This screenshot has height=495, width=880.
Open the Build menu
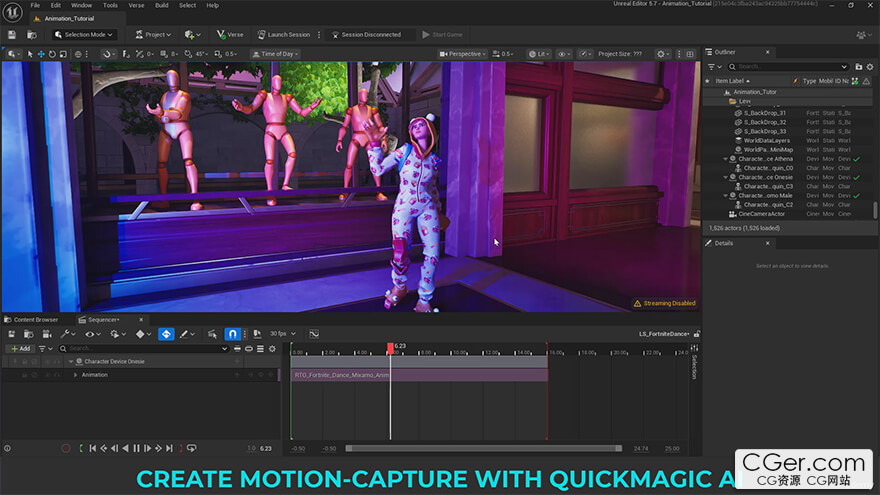[160, 5]
